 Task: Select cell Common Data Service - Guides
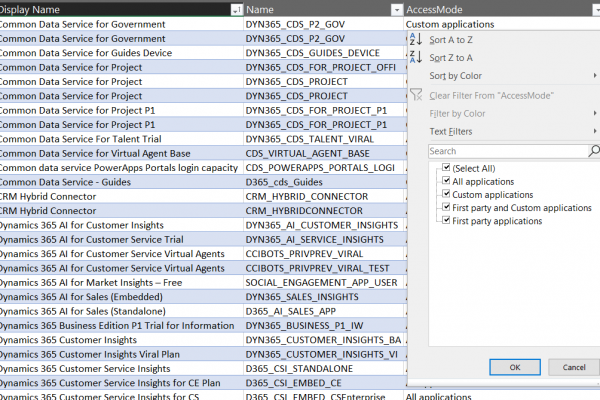tap(121, 182)
